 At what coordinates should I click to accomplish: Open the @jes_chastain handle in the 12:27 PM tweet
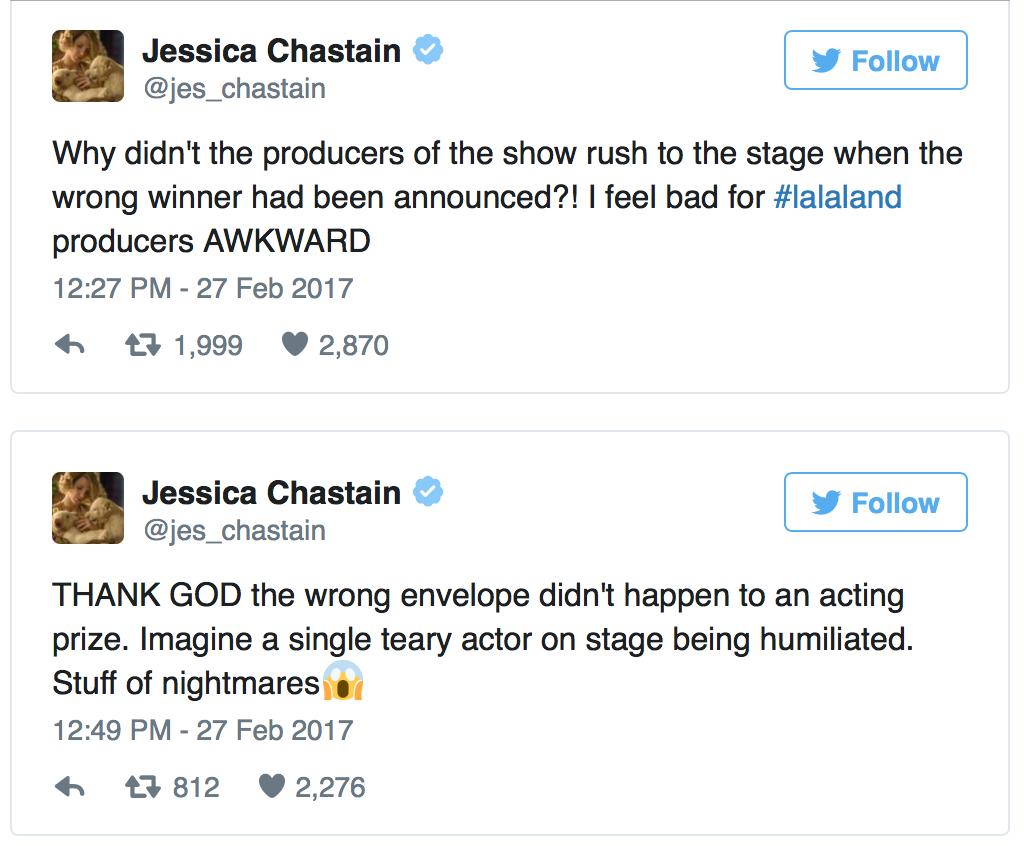[233, 88]
